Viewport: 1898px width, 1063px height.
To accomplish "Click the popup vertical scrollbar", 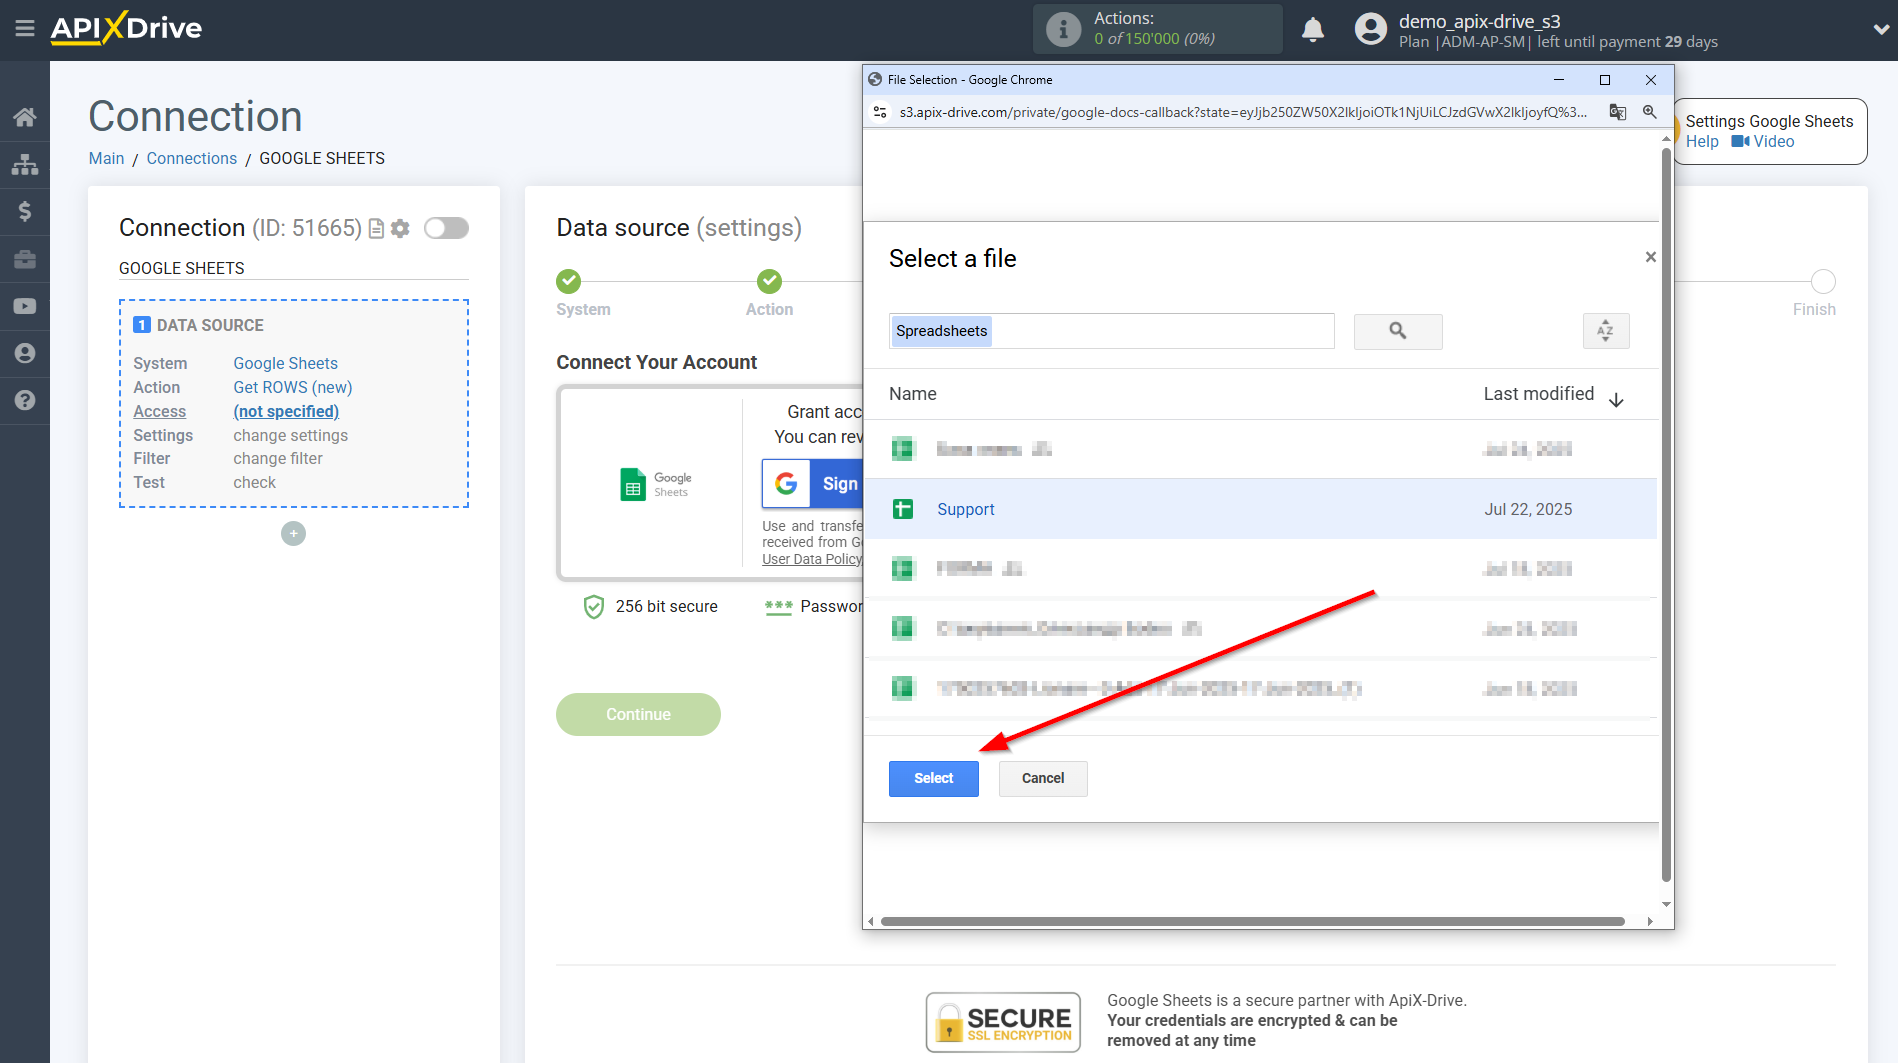I will (x=1666, y=515).
